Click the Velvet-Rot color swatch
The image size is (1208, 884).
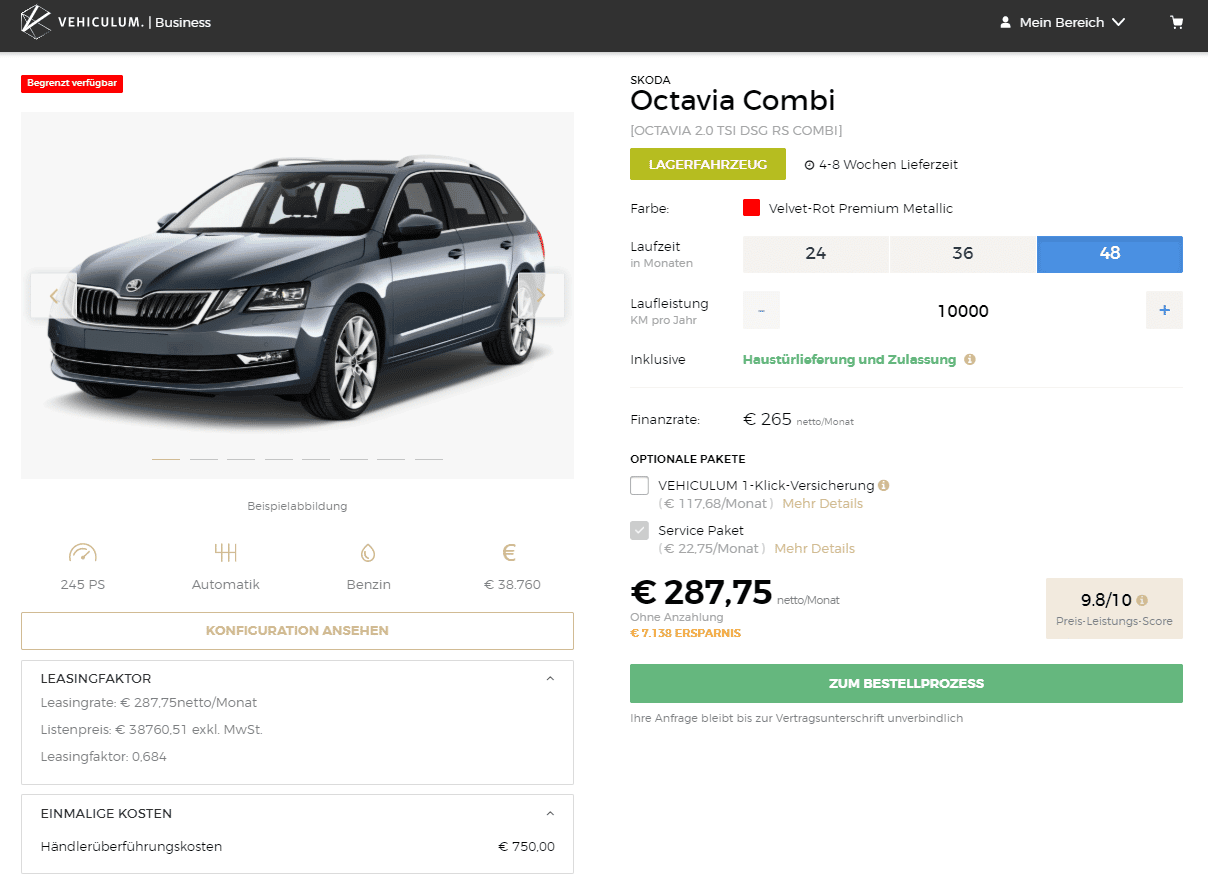click(x=752, y=208)
